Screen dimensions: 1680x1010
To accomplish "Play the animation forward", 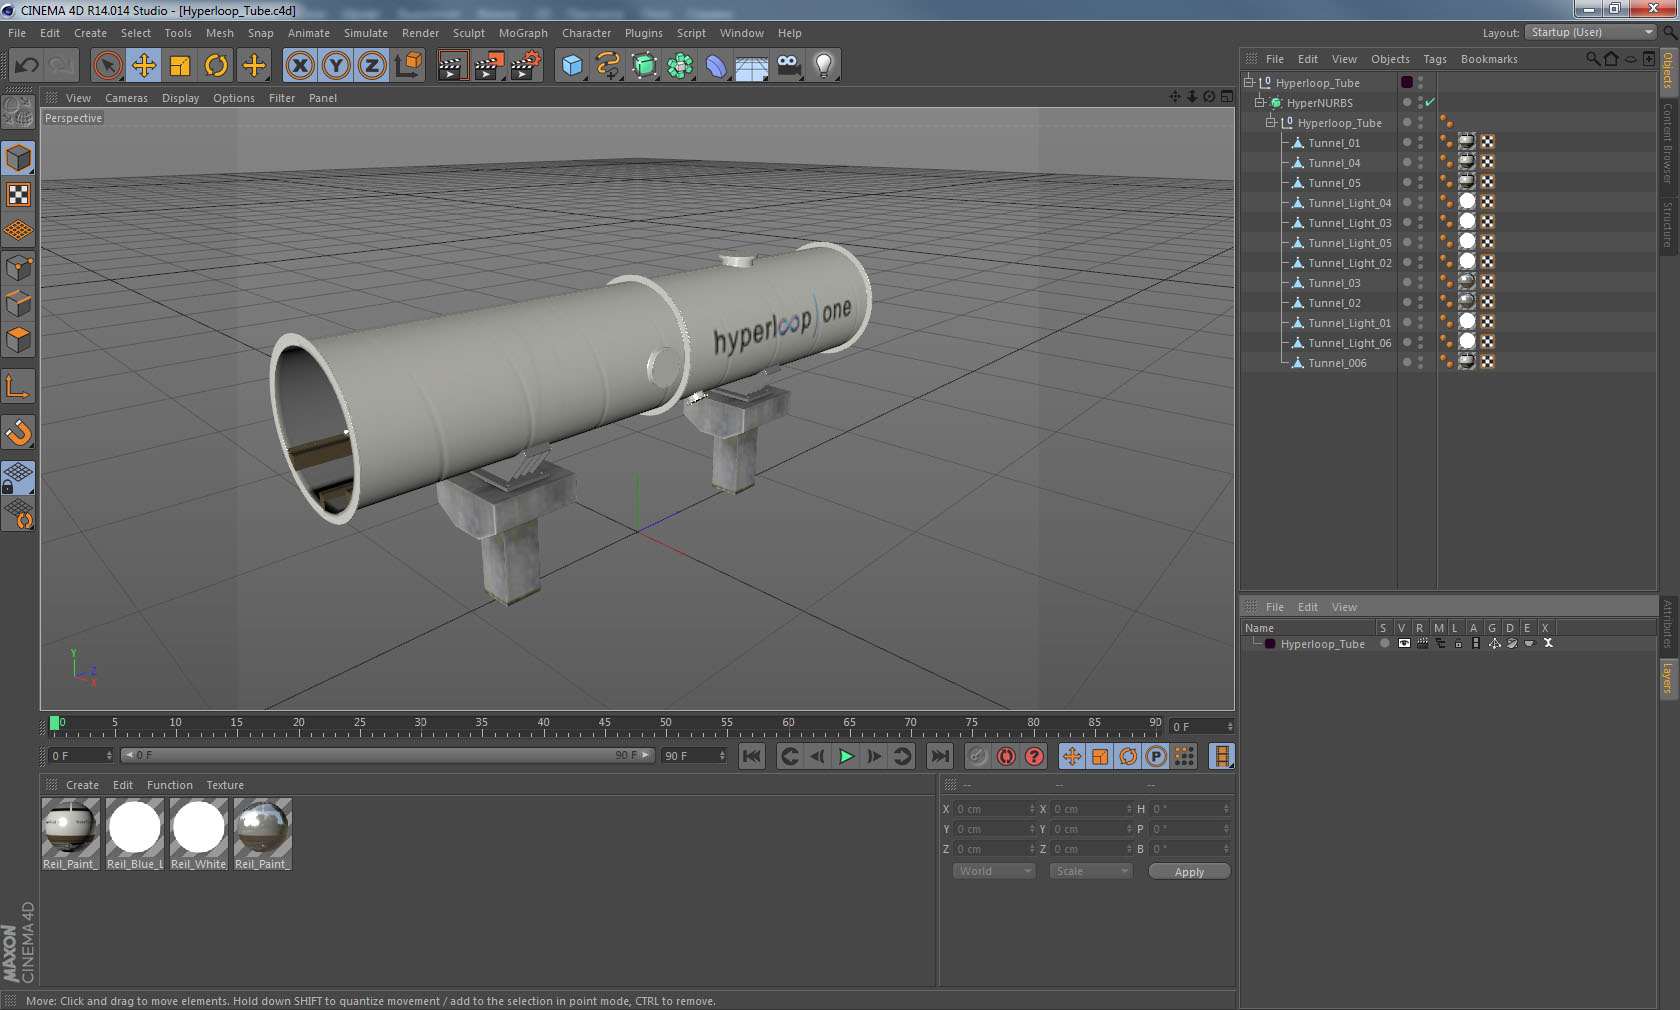I will click(x=846, y=756).
